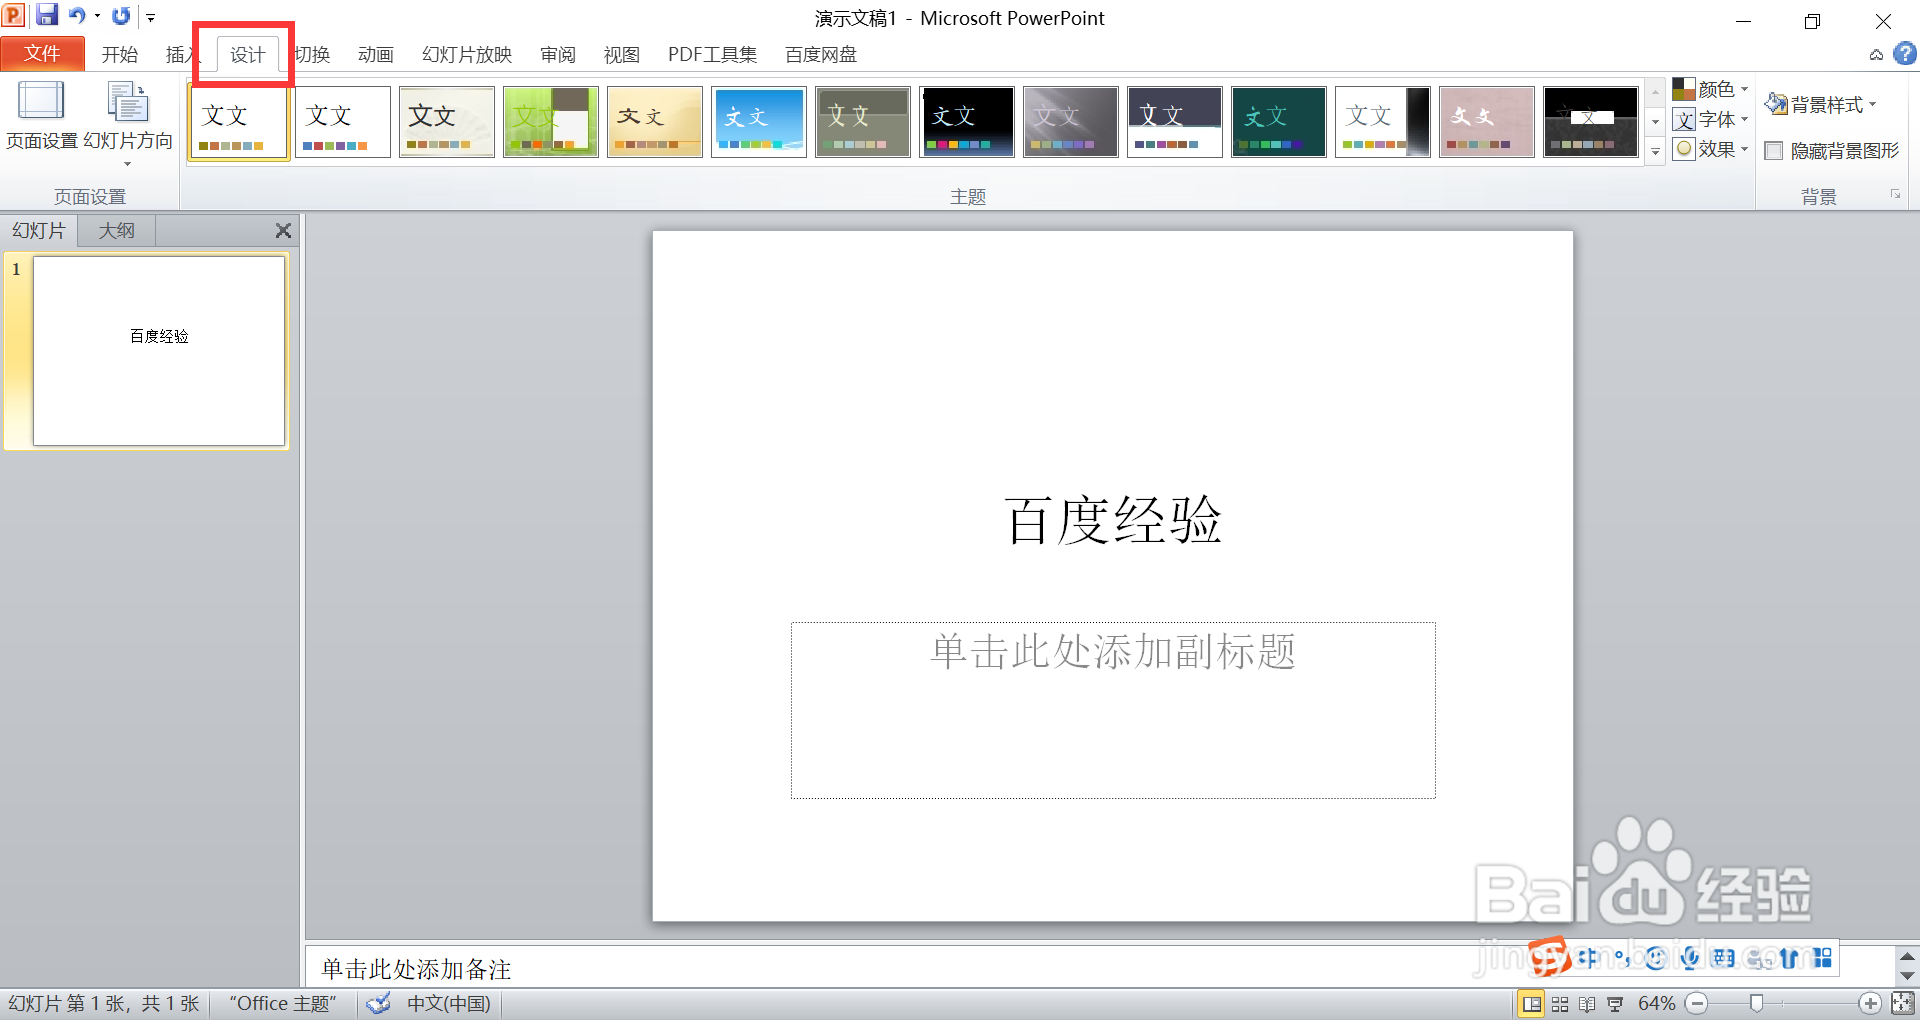Expand the themes gallery with bottom arrow

click(x=1655, y=153)
